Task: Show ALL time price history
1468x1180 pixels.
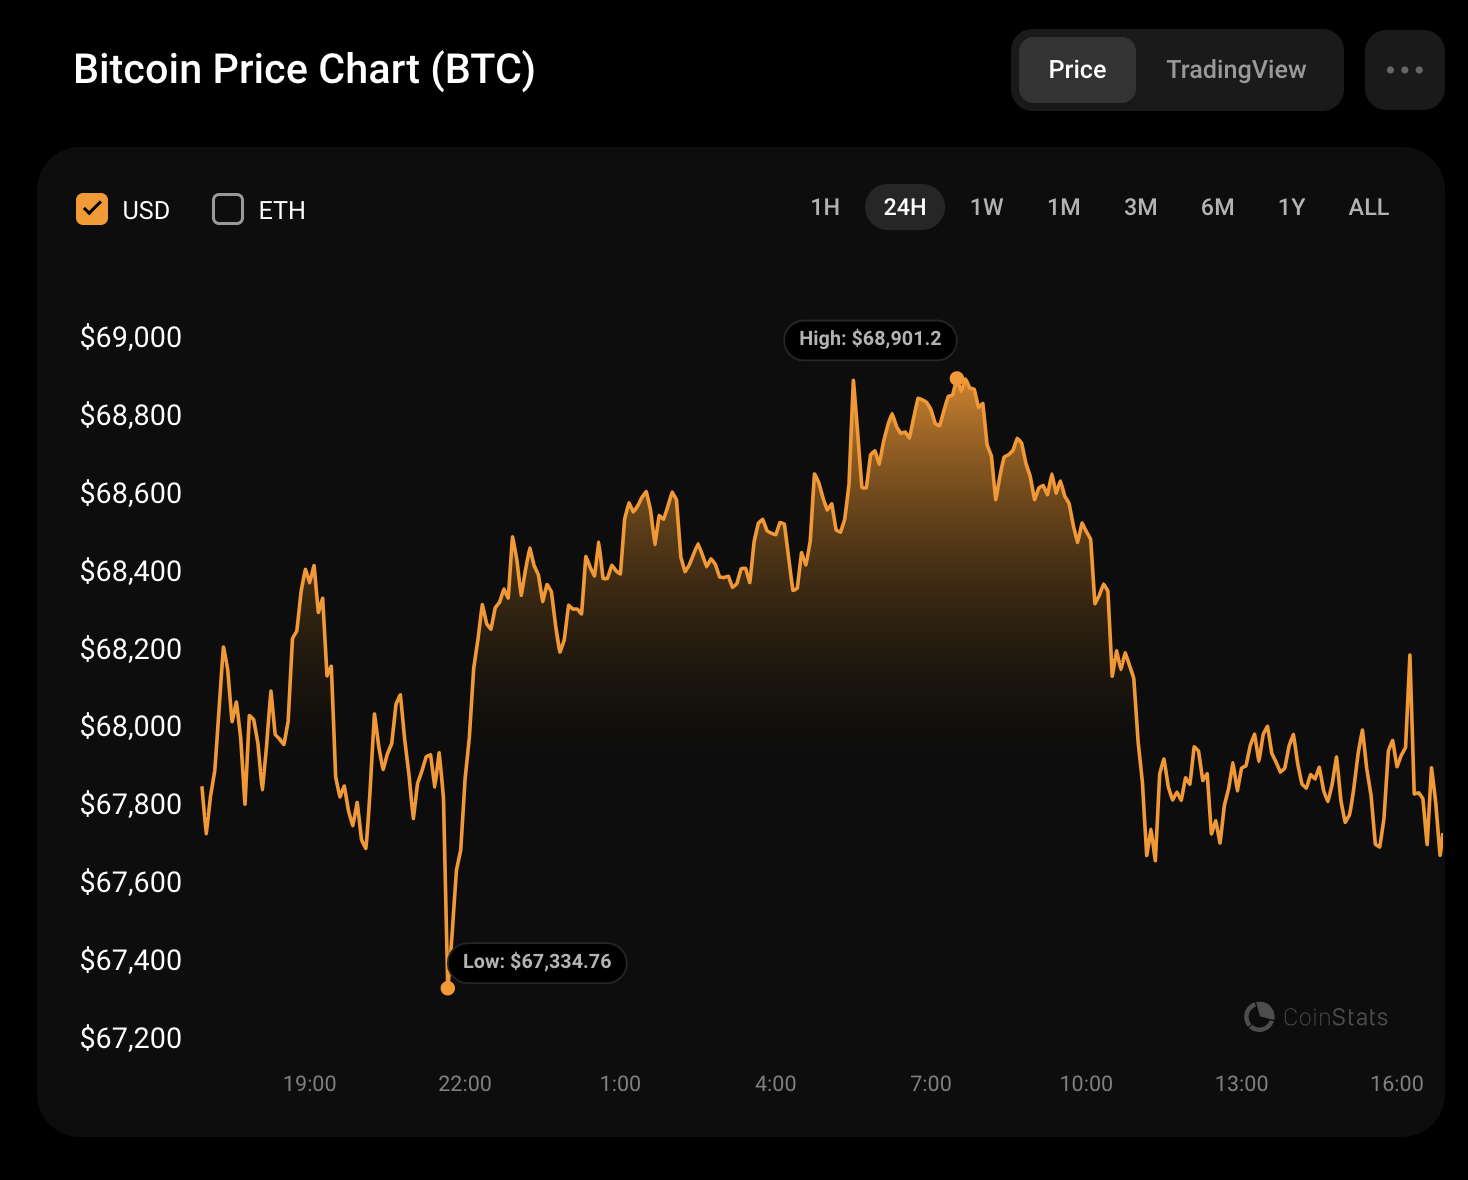Action: point(1368,207)
